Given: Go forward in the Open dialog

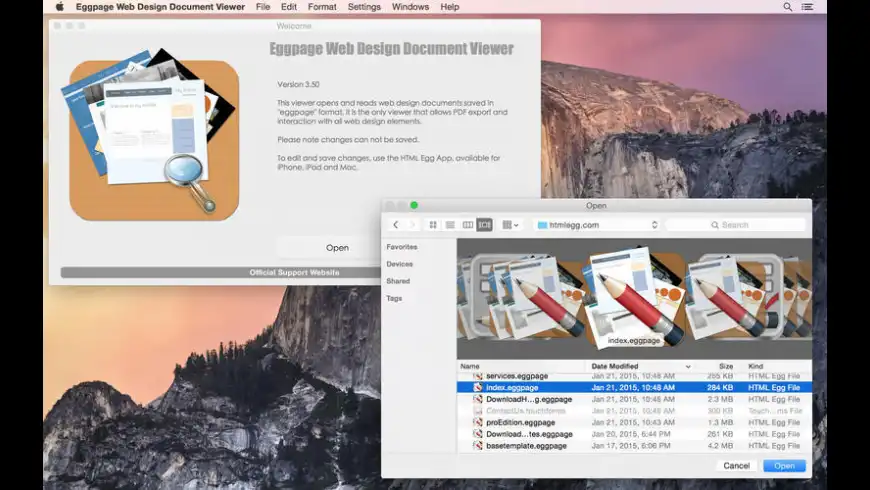Looking at the screenshot, I should [x=412, y=225].
